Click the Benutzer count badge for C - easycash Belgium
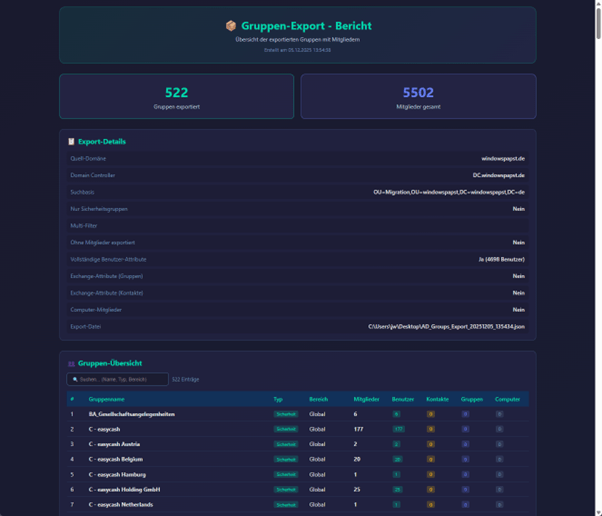602x516 pixels. (397, 459)
